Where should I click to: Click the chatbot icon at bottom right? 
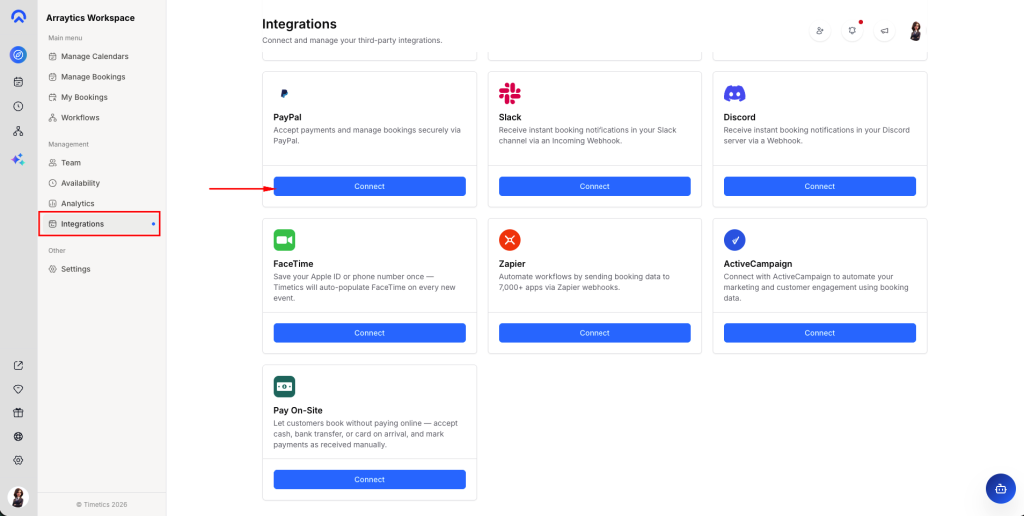1000,488
